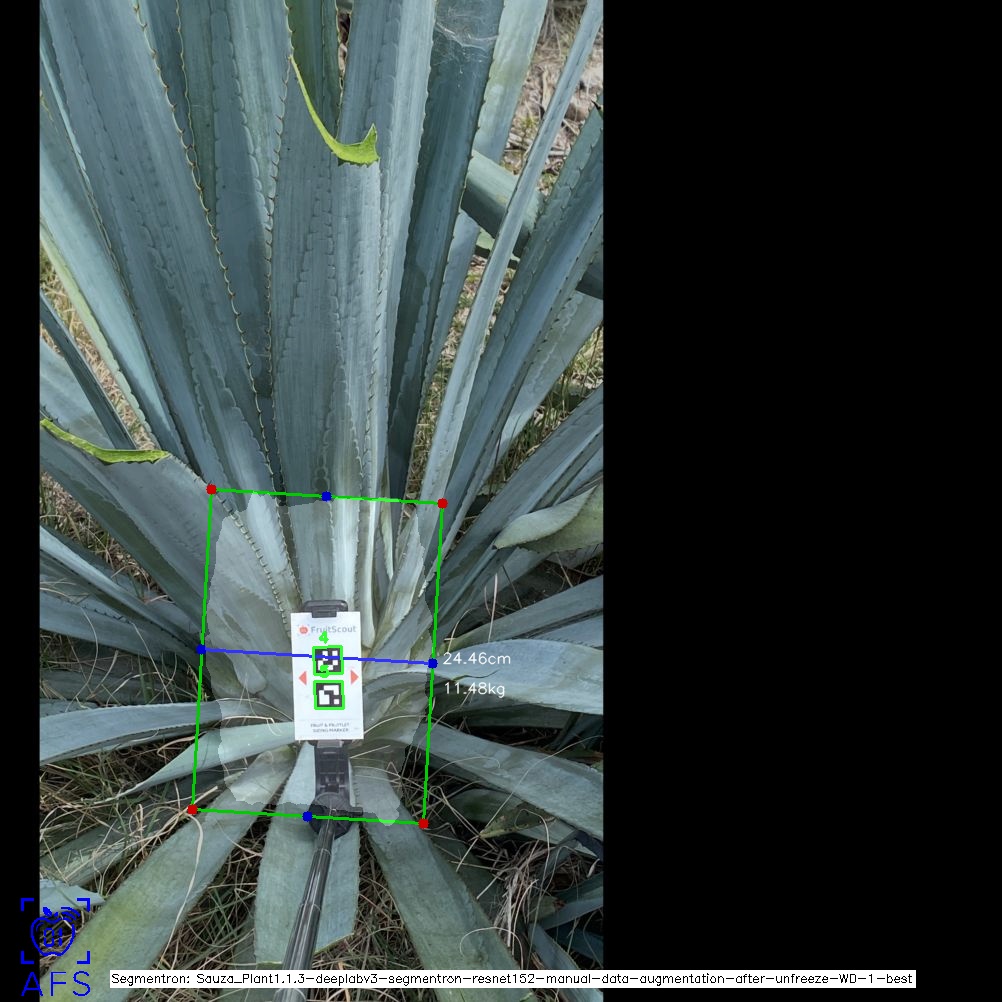Screen dimensions: 1002x1002
Task: Select blue midpoint on top green edge
Action: [x=327, y=497]
